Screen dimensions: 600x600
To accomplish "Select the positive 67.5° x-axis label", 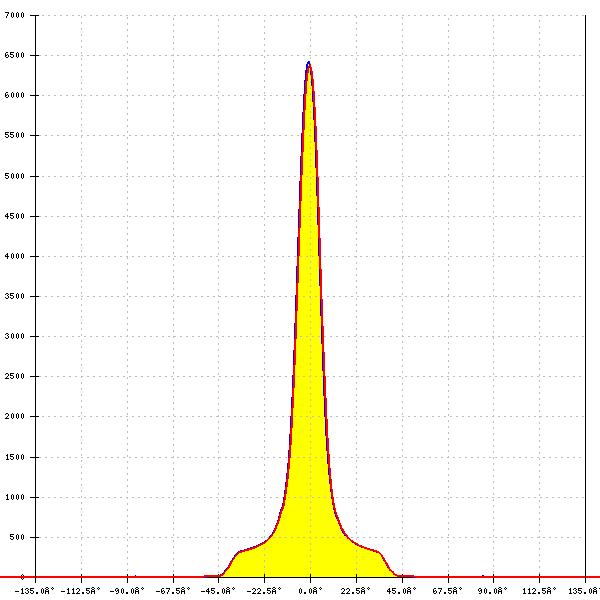I will (x=448, y=591).
